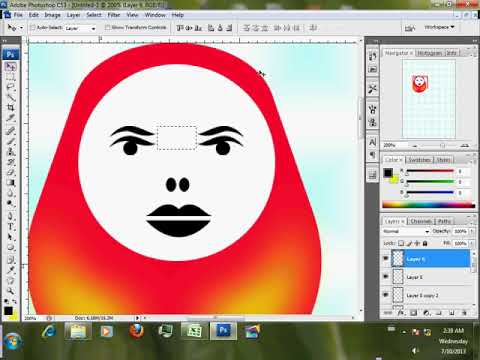Click the create new layer icon
Screen dimensions: 480x360
[x=451, y=313]
